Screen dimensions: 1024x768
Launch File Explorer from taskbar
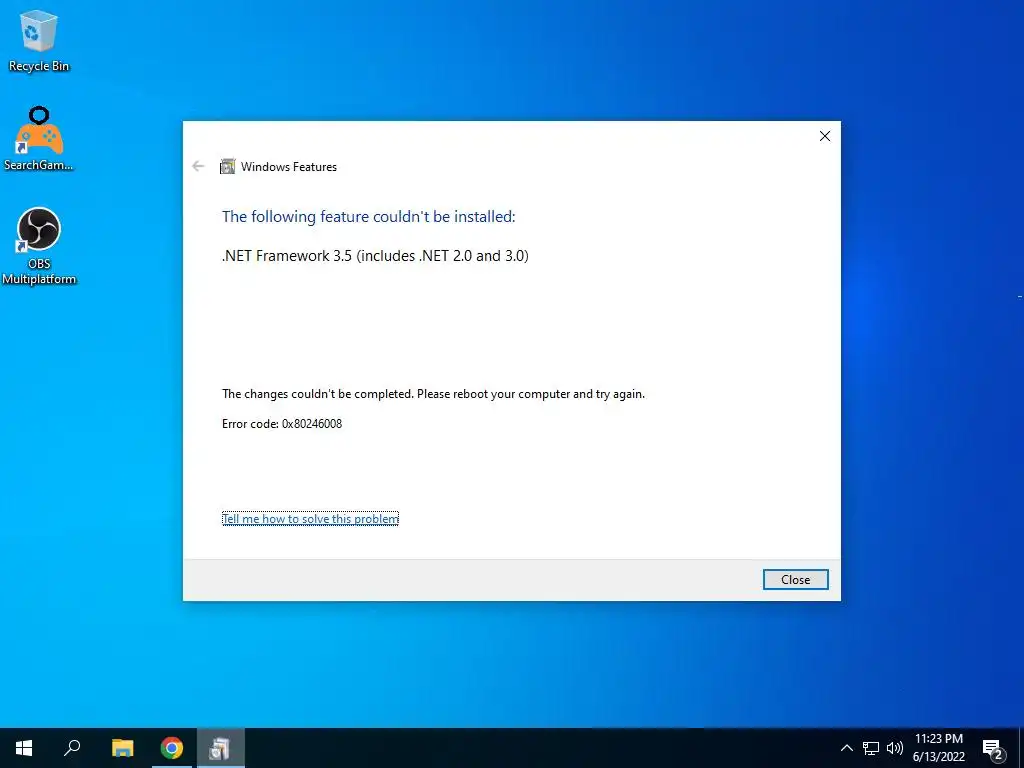tap(122, 748)
